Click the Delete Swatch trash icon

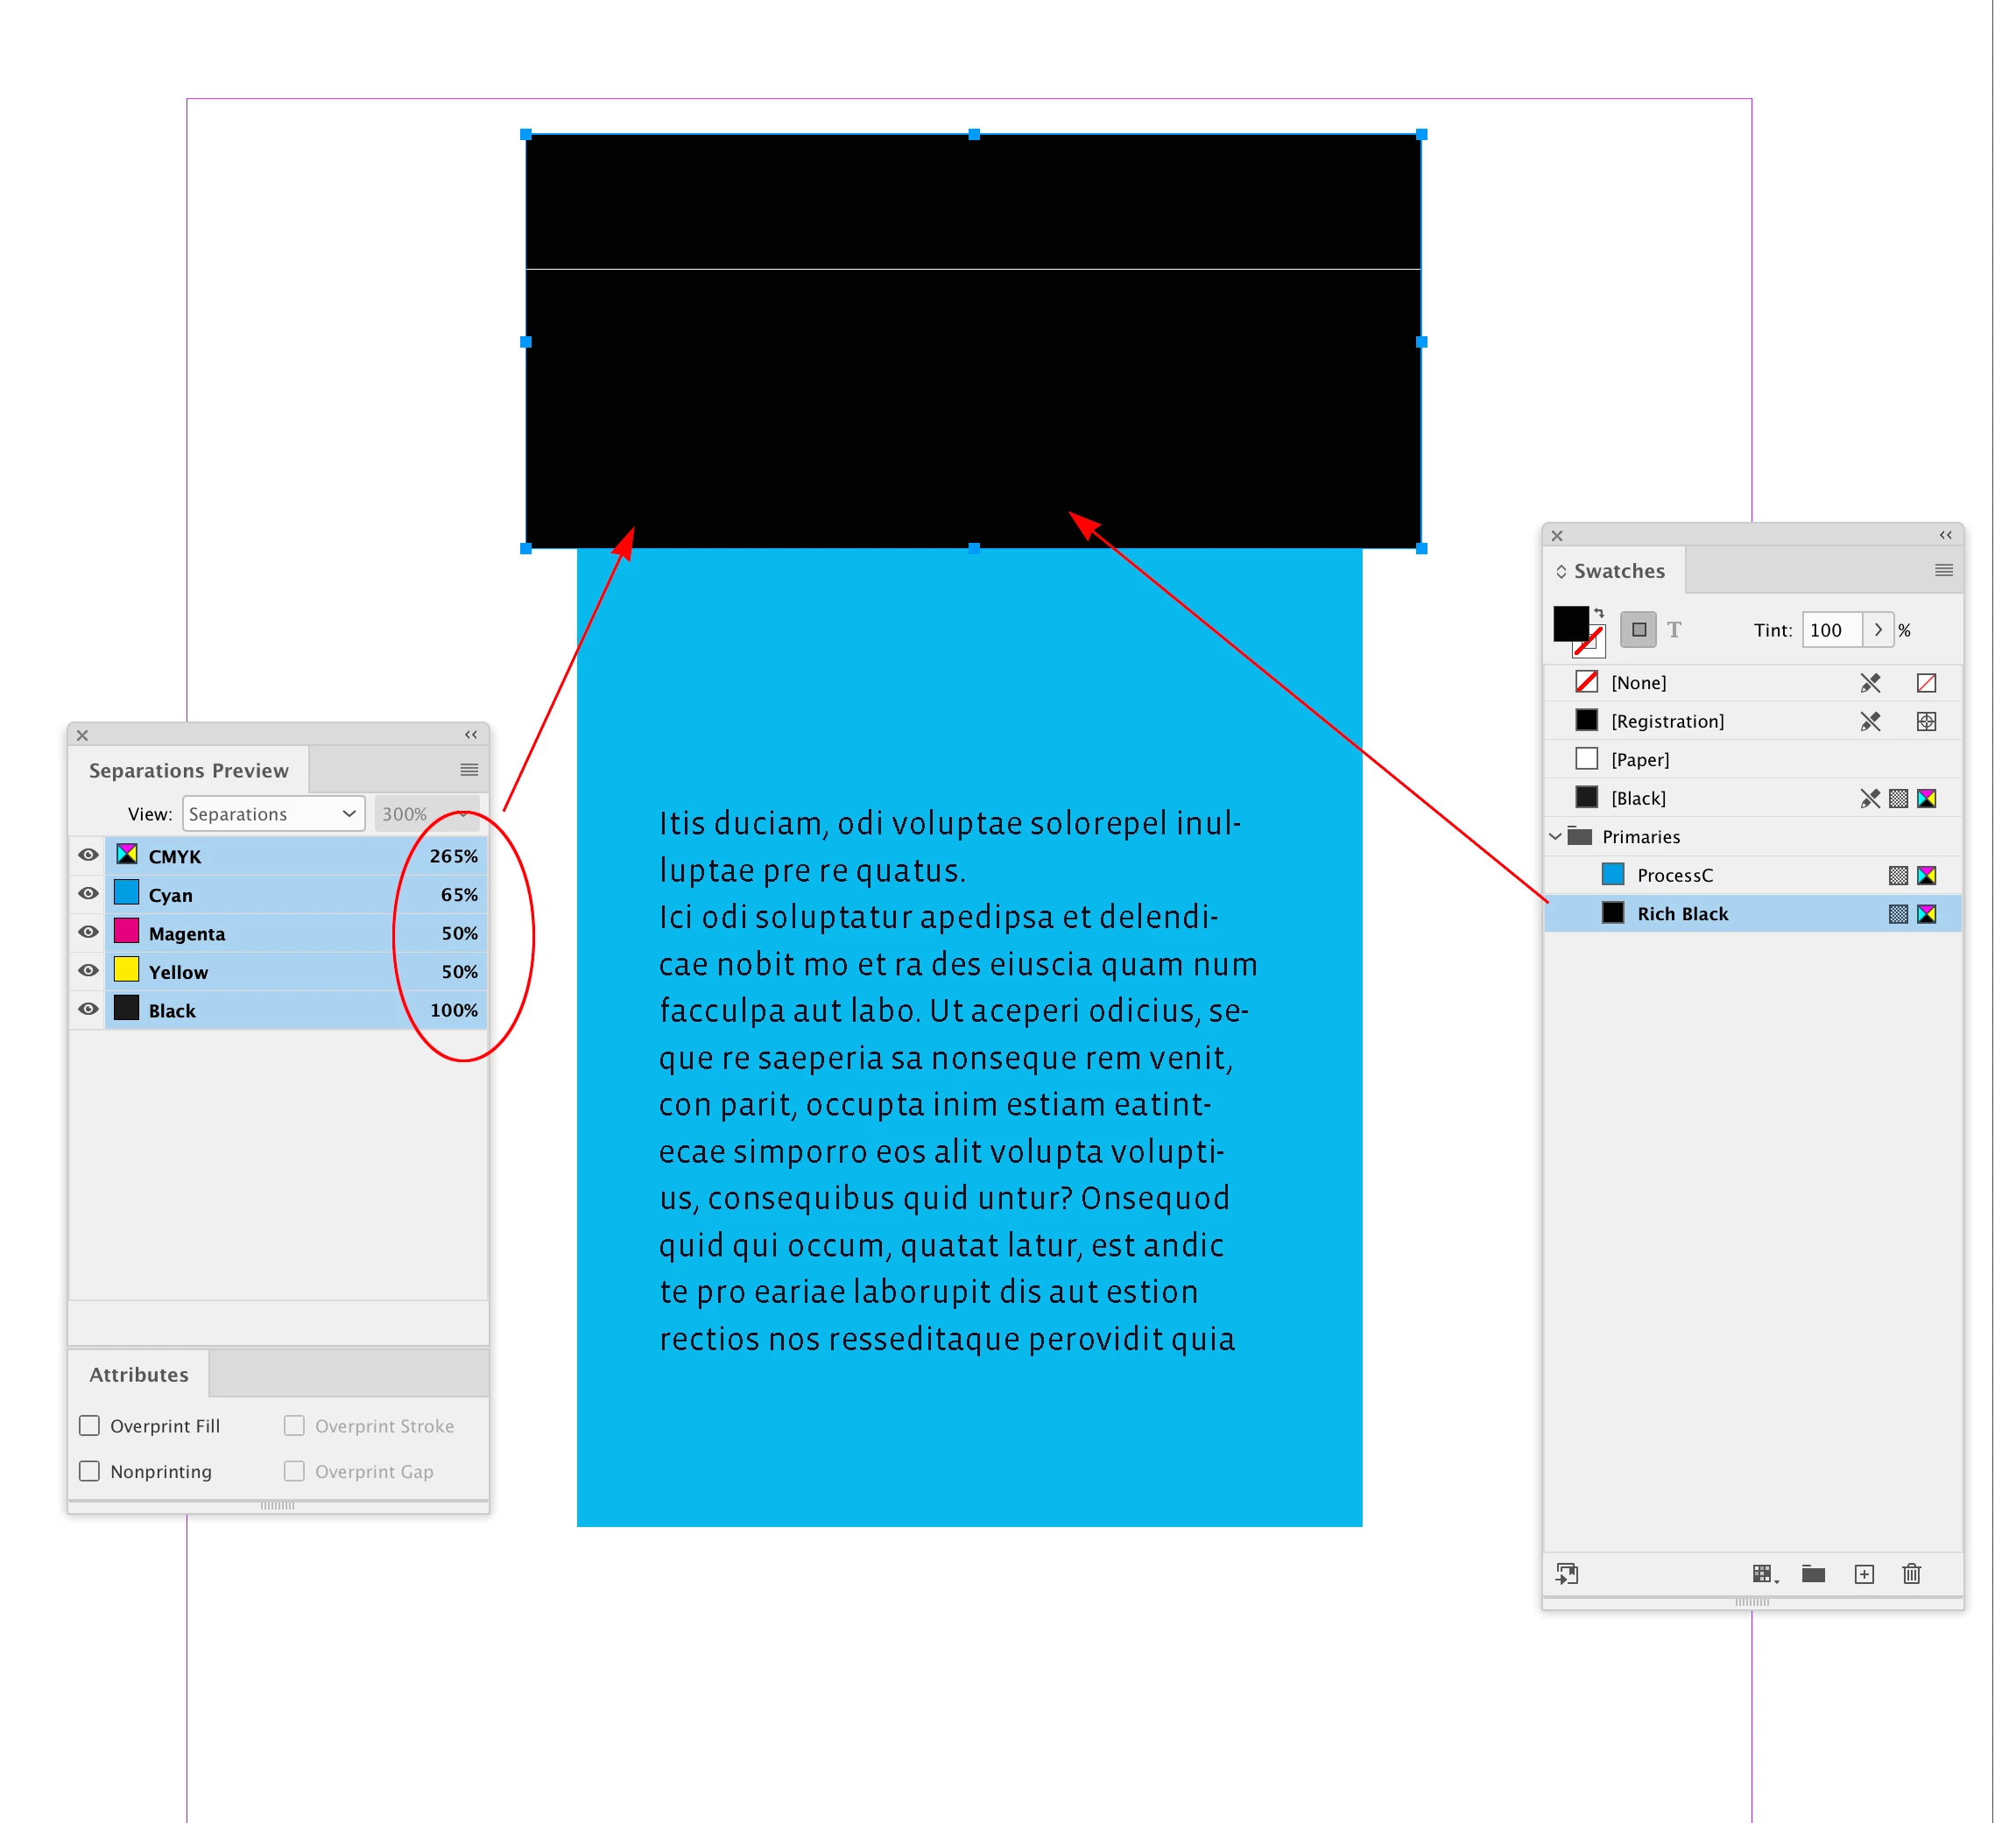[x=1911, y=1574]
